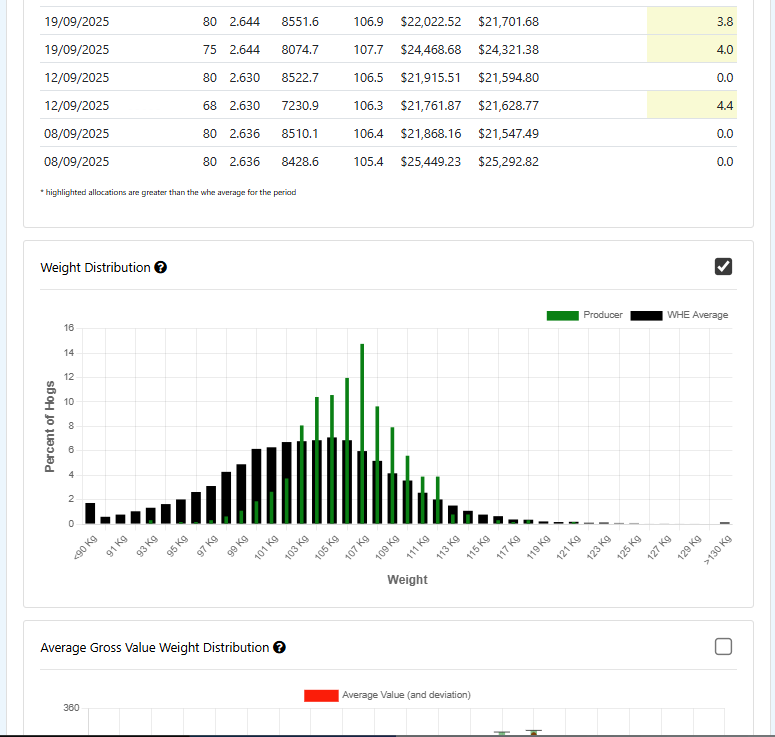Click the red Average Value legend swatch
This screenshot has width=775, height=737.
[x=321, y=695]
